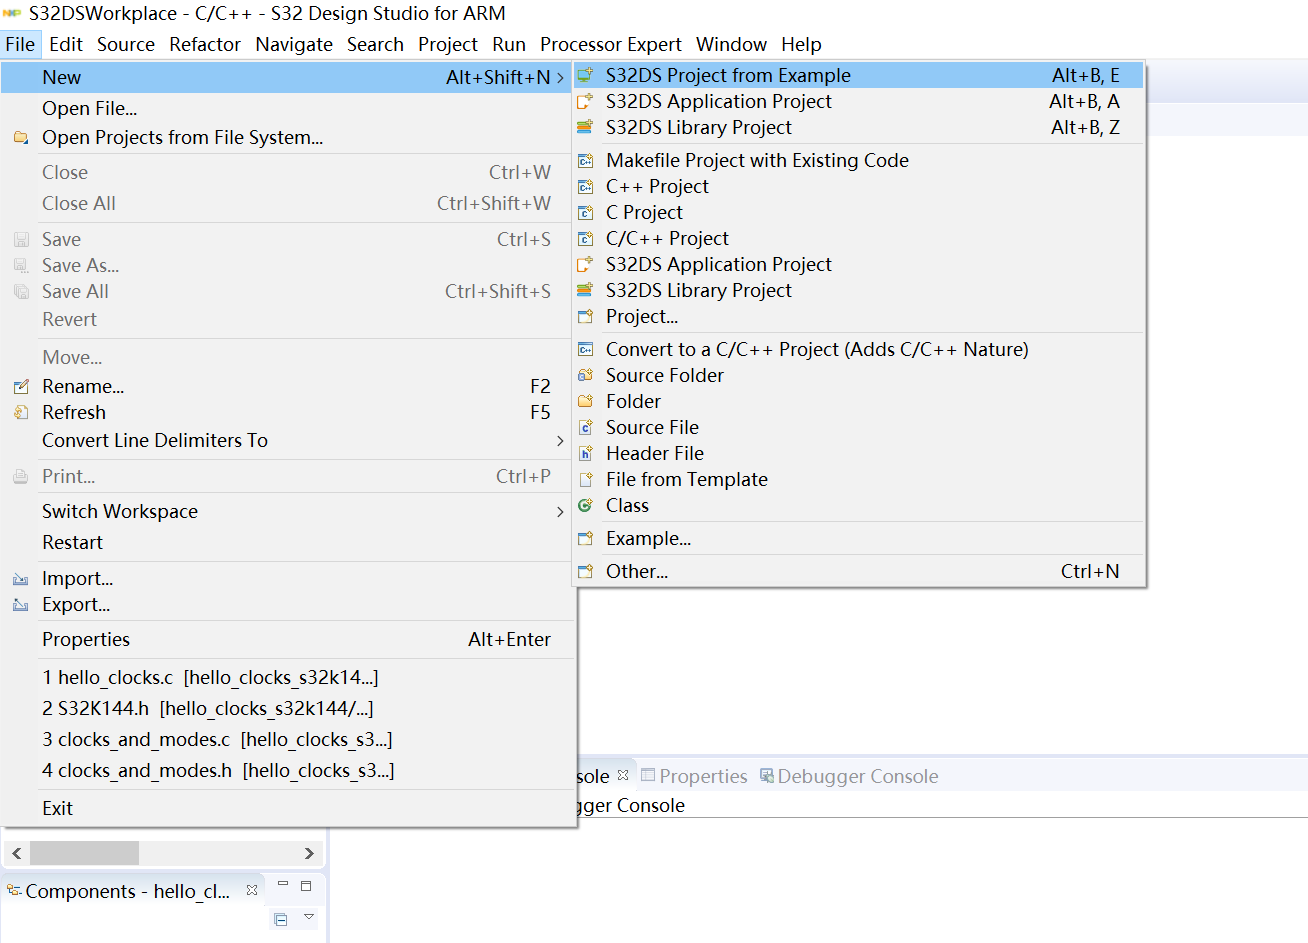The width and height of the screenshot is (1308, 943).
Task: Open the Processor Expert menu
Action: click(x=610, y=45)
